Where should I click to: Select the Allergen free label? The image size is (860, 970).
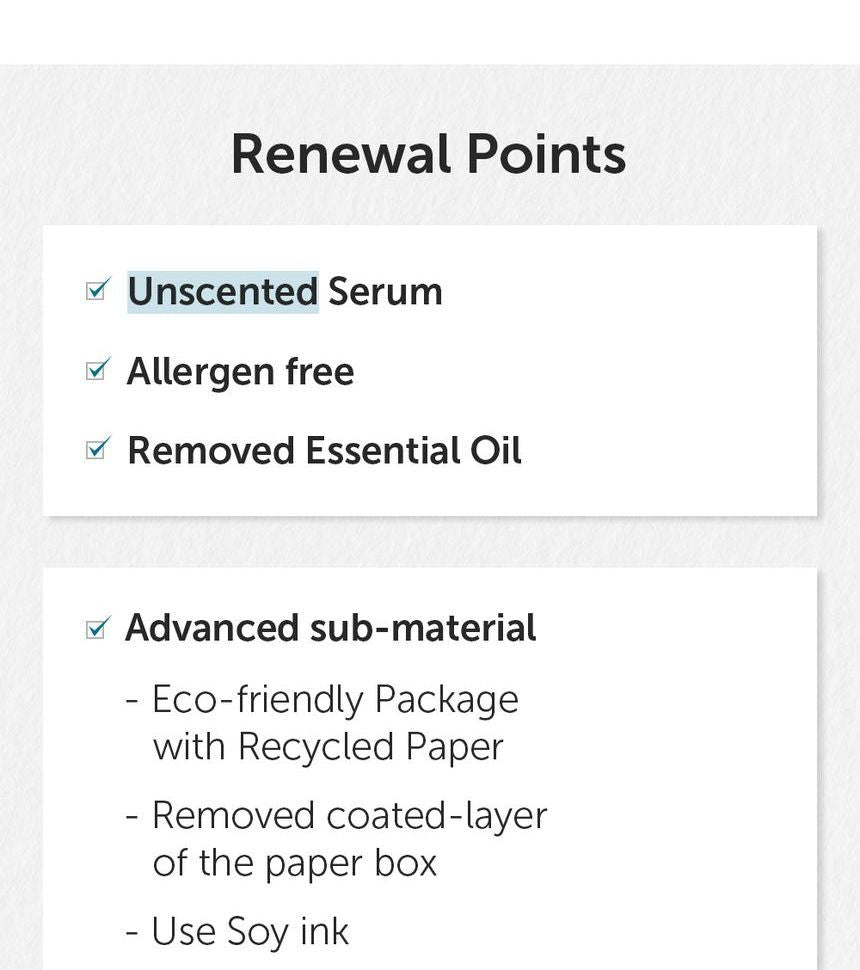tap(240, 372)
